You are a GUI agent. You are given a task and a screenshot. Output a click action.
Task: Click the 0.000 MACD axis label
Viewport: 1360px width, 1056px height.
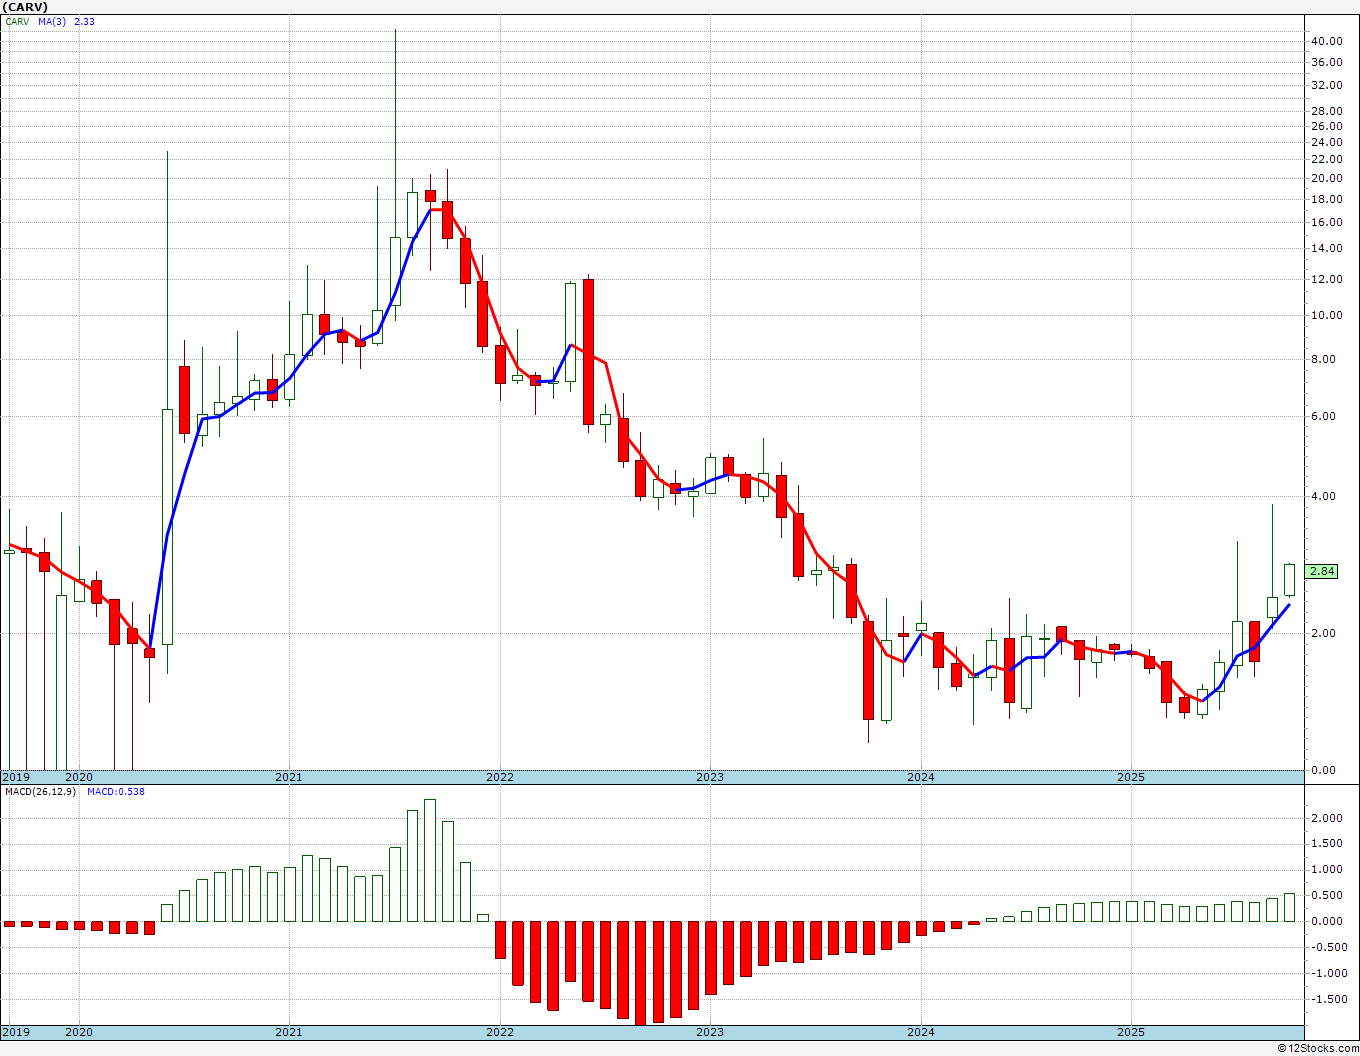(x=1326, y=922)
